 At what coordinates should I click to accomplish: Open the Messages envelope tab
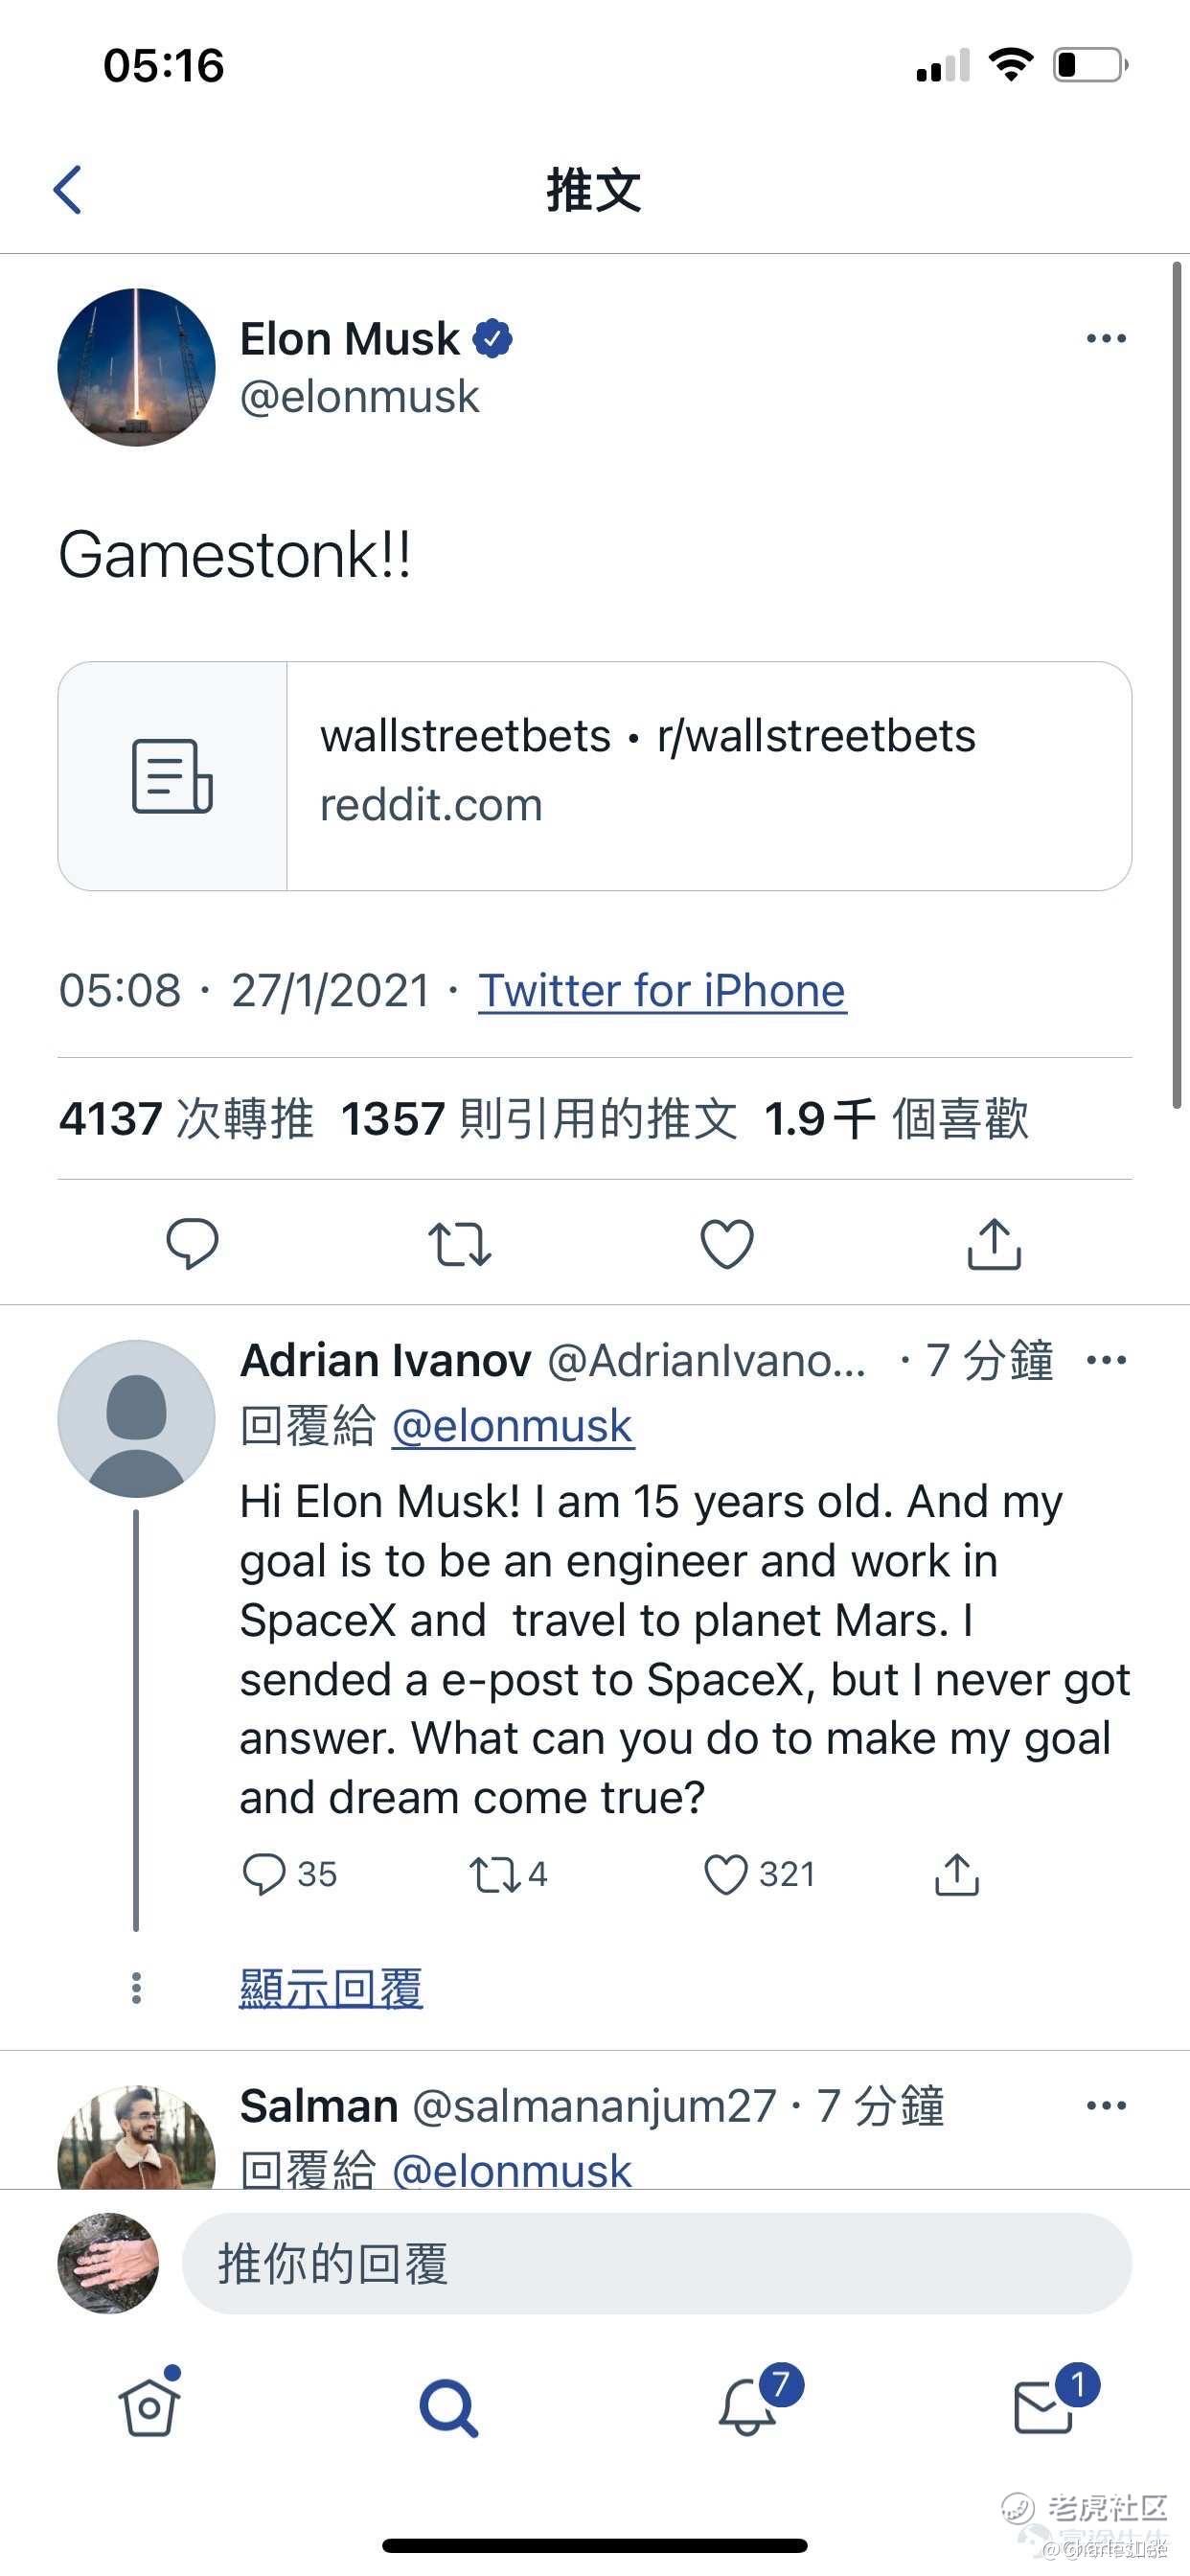[1043, 2407]
